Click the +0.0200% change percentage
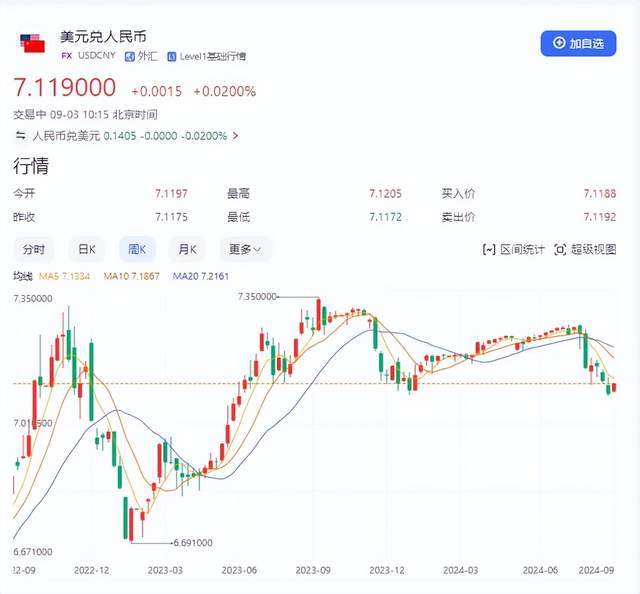 (224, 91)
